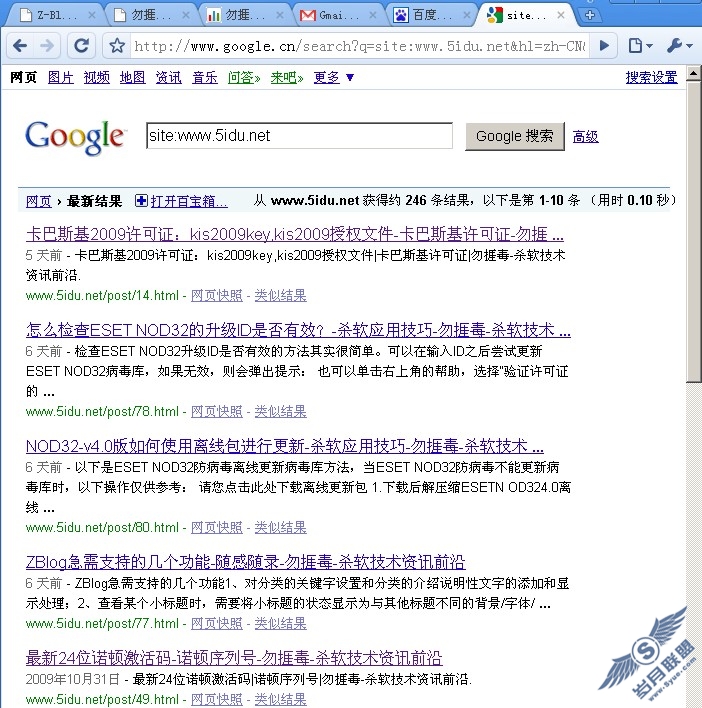Focus the Google search box
This screenshot has height=708, width=702.
(x=299, y=135)
